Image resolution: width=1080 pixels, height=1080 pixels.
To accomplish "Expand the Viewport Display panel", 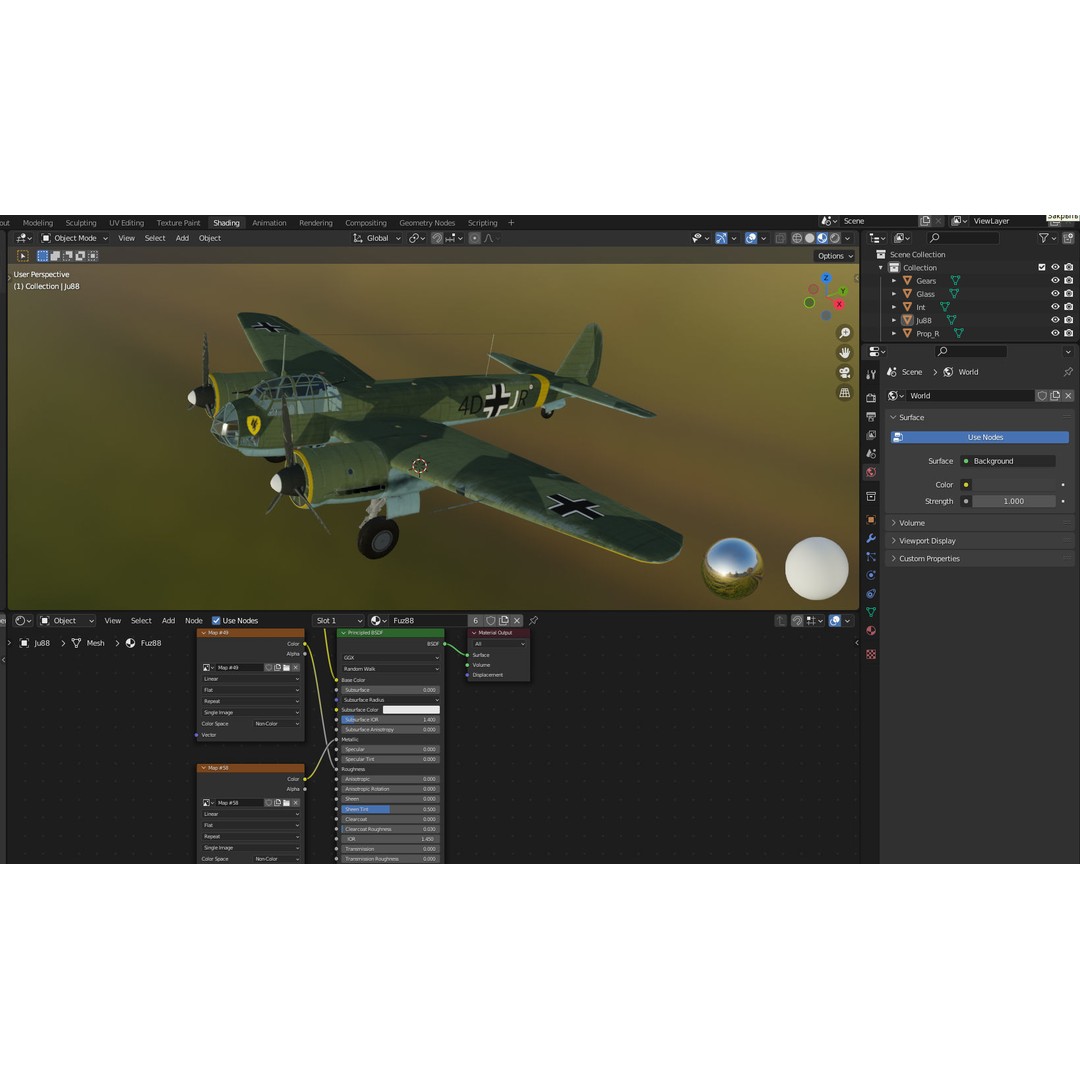I will tap(978, 541).
